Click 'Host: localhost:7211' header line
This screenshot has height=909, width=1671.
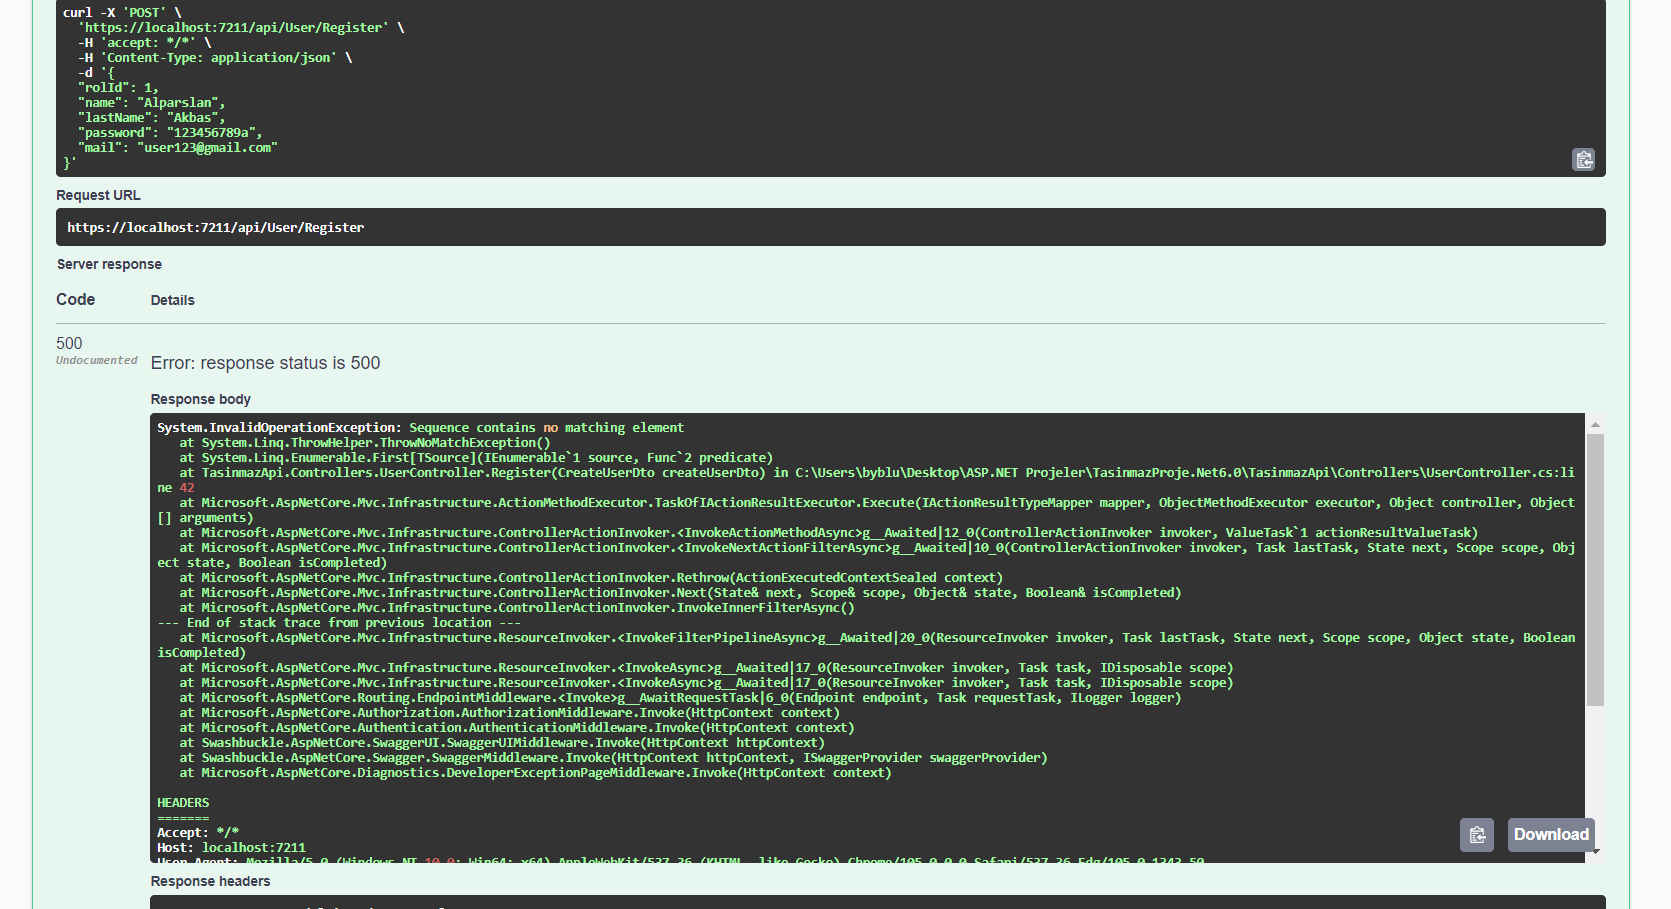pyautogui.click(x=231, y=847)
